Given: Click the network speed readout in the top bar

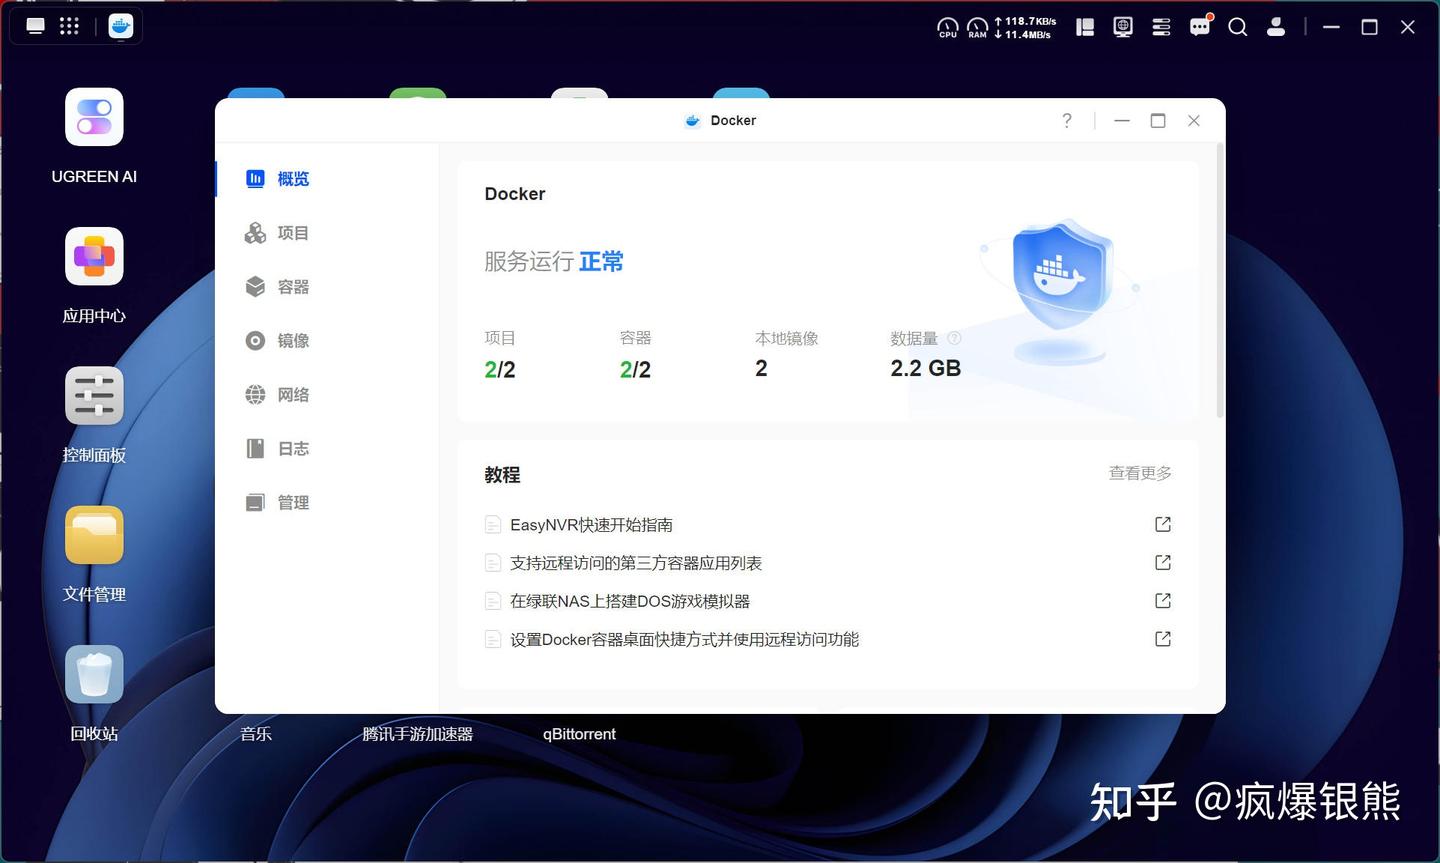Looking at the screenshot, I should [x=1025, y=28].
